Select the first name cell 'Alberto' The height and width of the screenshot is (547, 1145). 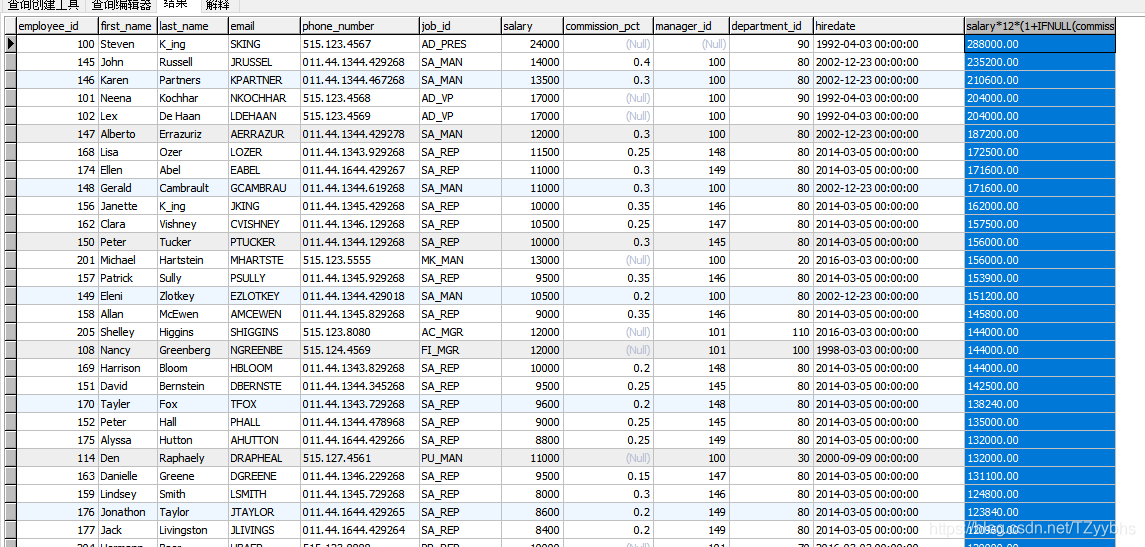point(127,134)
